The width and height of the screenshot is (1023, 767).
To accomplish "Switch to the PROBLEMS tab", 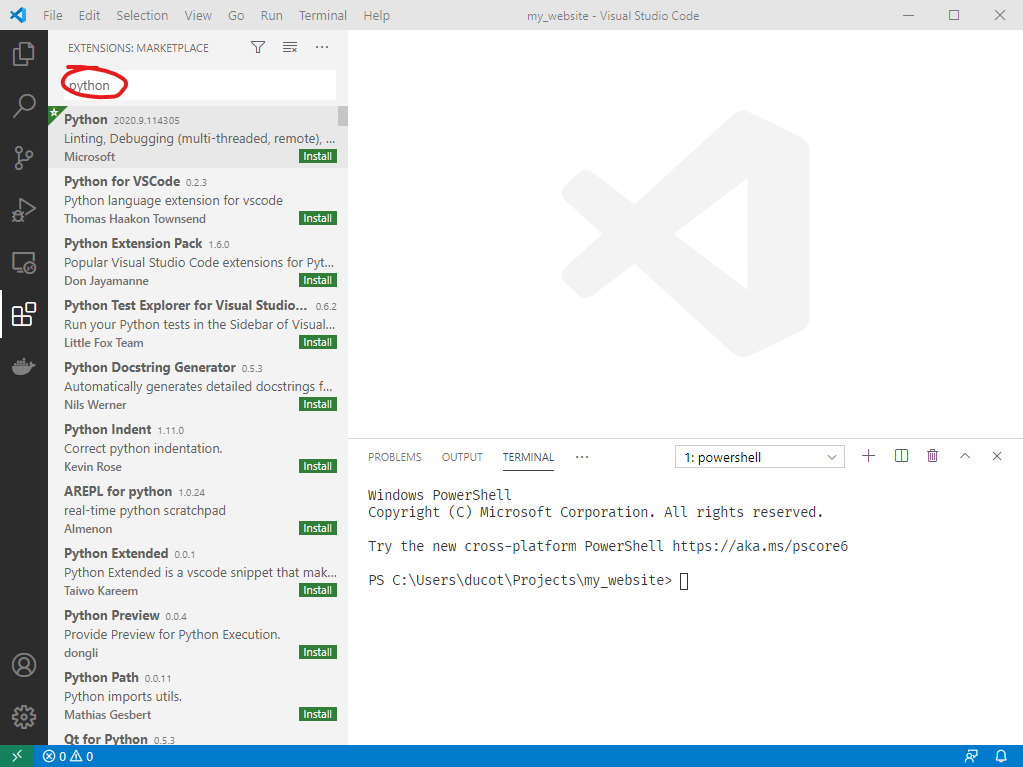I will [x=394, y=456].
